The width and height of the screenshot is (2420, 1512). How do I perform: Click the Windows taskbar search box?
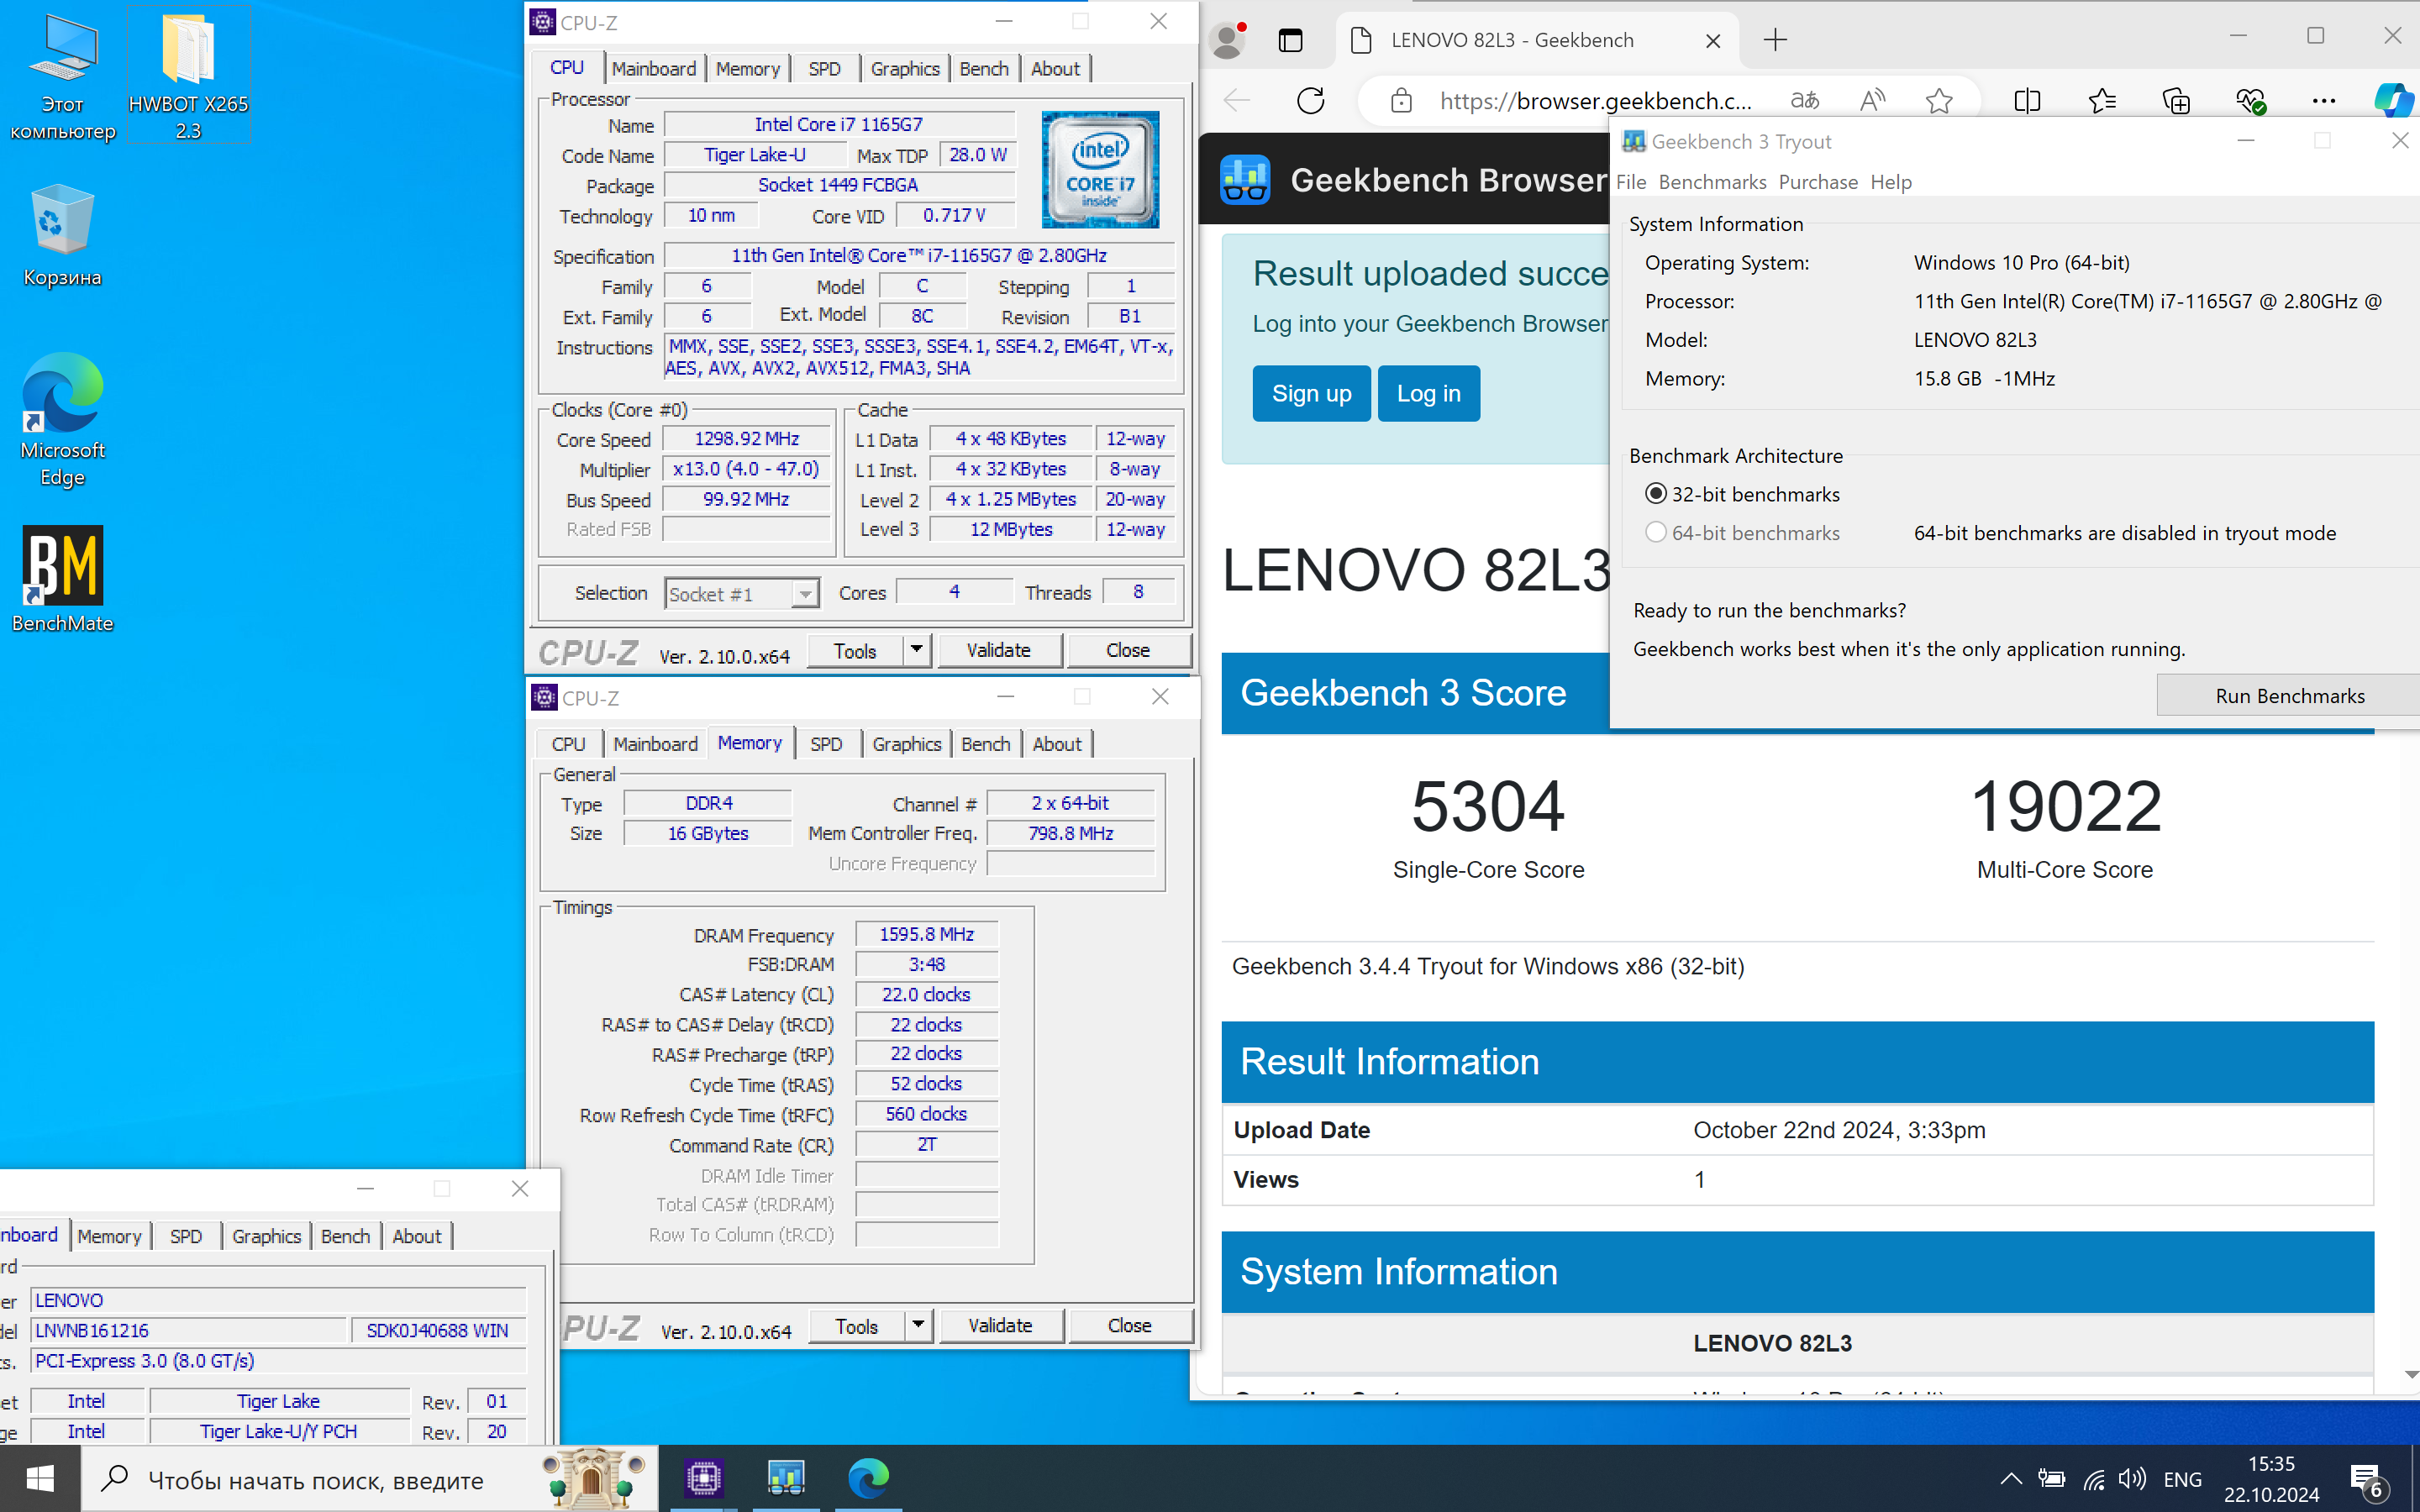pos(368,1479)
